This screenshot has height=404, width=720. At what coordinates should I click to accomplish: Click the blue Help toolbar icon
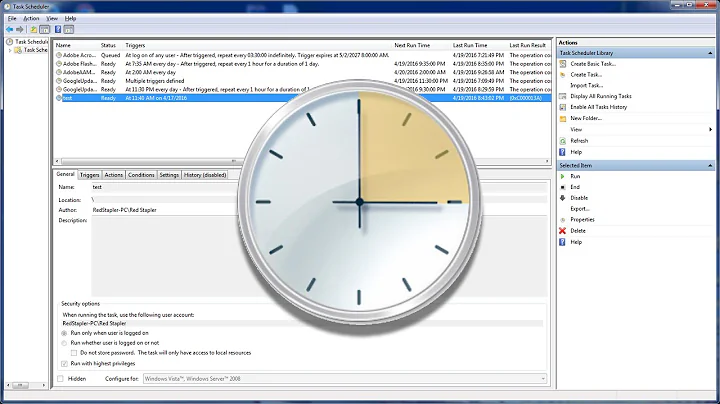click(x=58, y=29)
